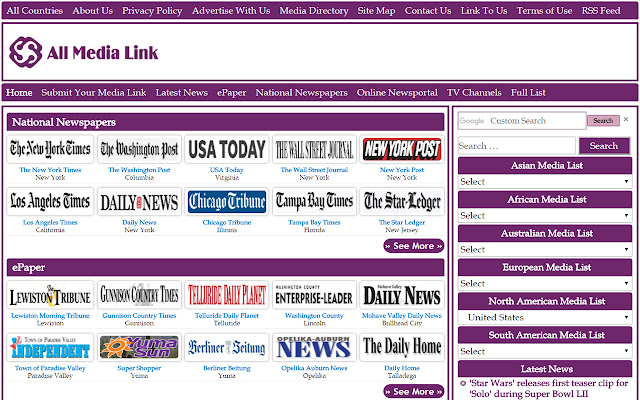Click the USA TODAY logo image
The height and width of the screenshot is (400, 640).
coord(227,149)
